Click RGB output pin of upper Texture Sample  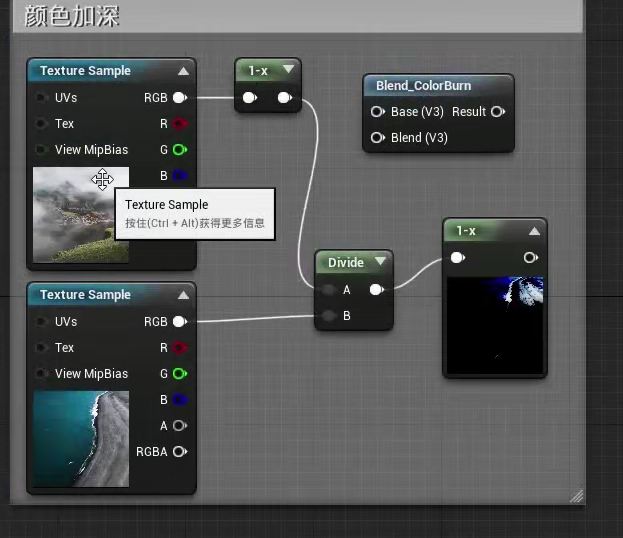[180, 98]
